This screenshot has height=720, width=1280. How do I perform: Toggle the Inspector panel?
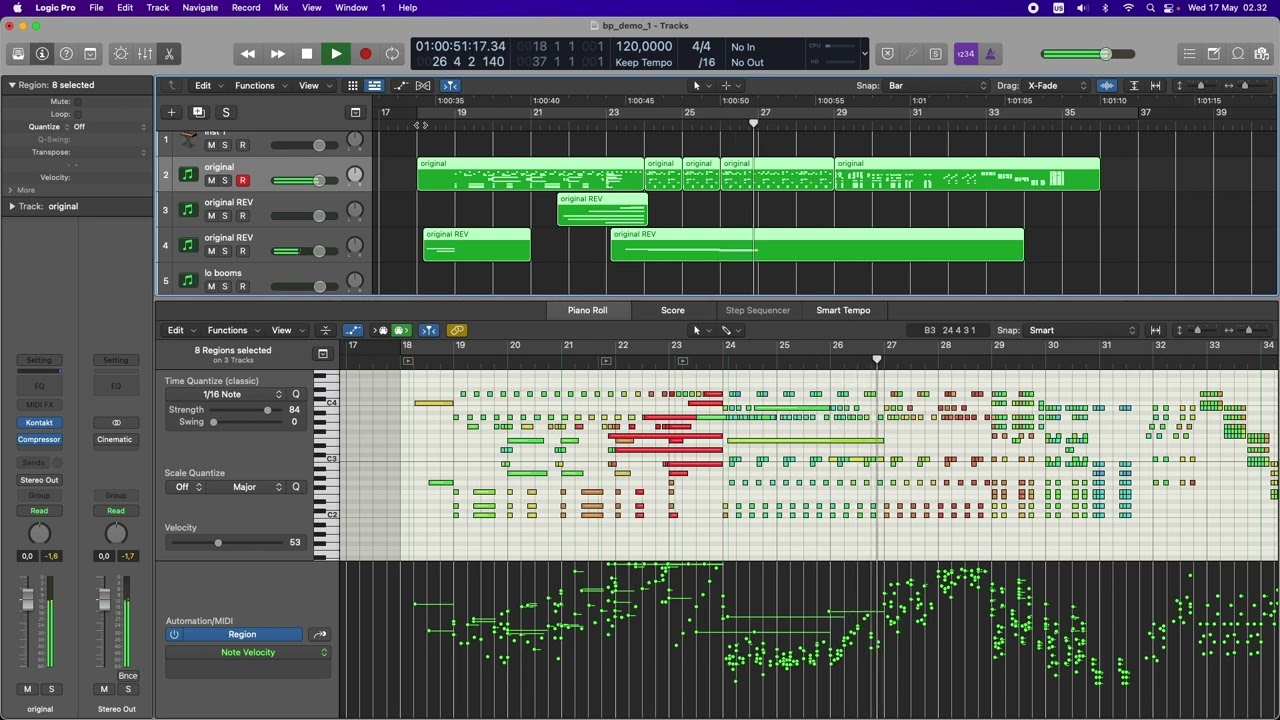pyautogui.click(x=42, y=54)
